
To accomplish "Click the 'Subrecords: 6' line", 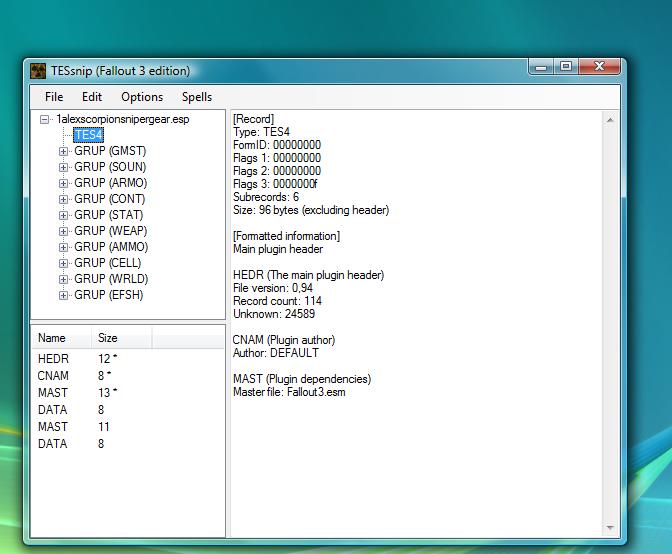I will coord(266,197).
